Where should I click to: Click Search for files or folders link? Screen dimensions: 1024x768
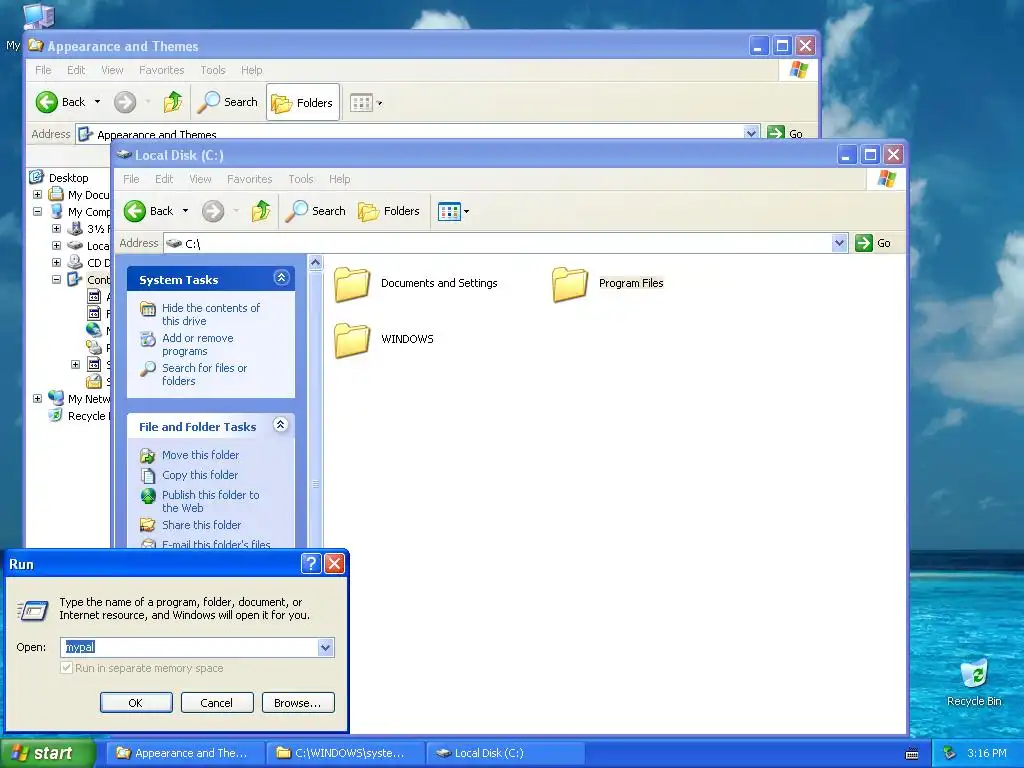coord(204,374)
